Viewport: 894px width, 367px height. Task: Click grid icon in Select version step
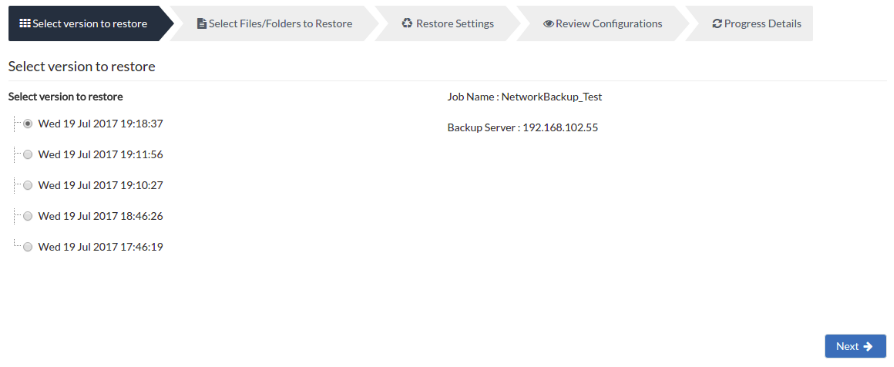(25, 23)
